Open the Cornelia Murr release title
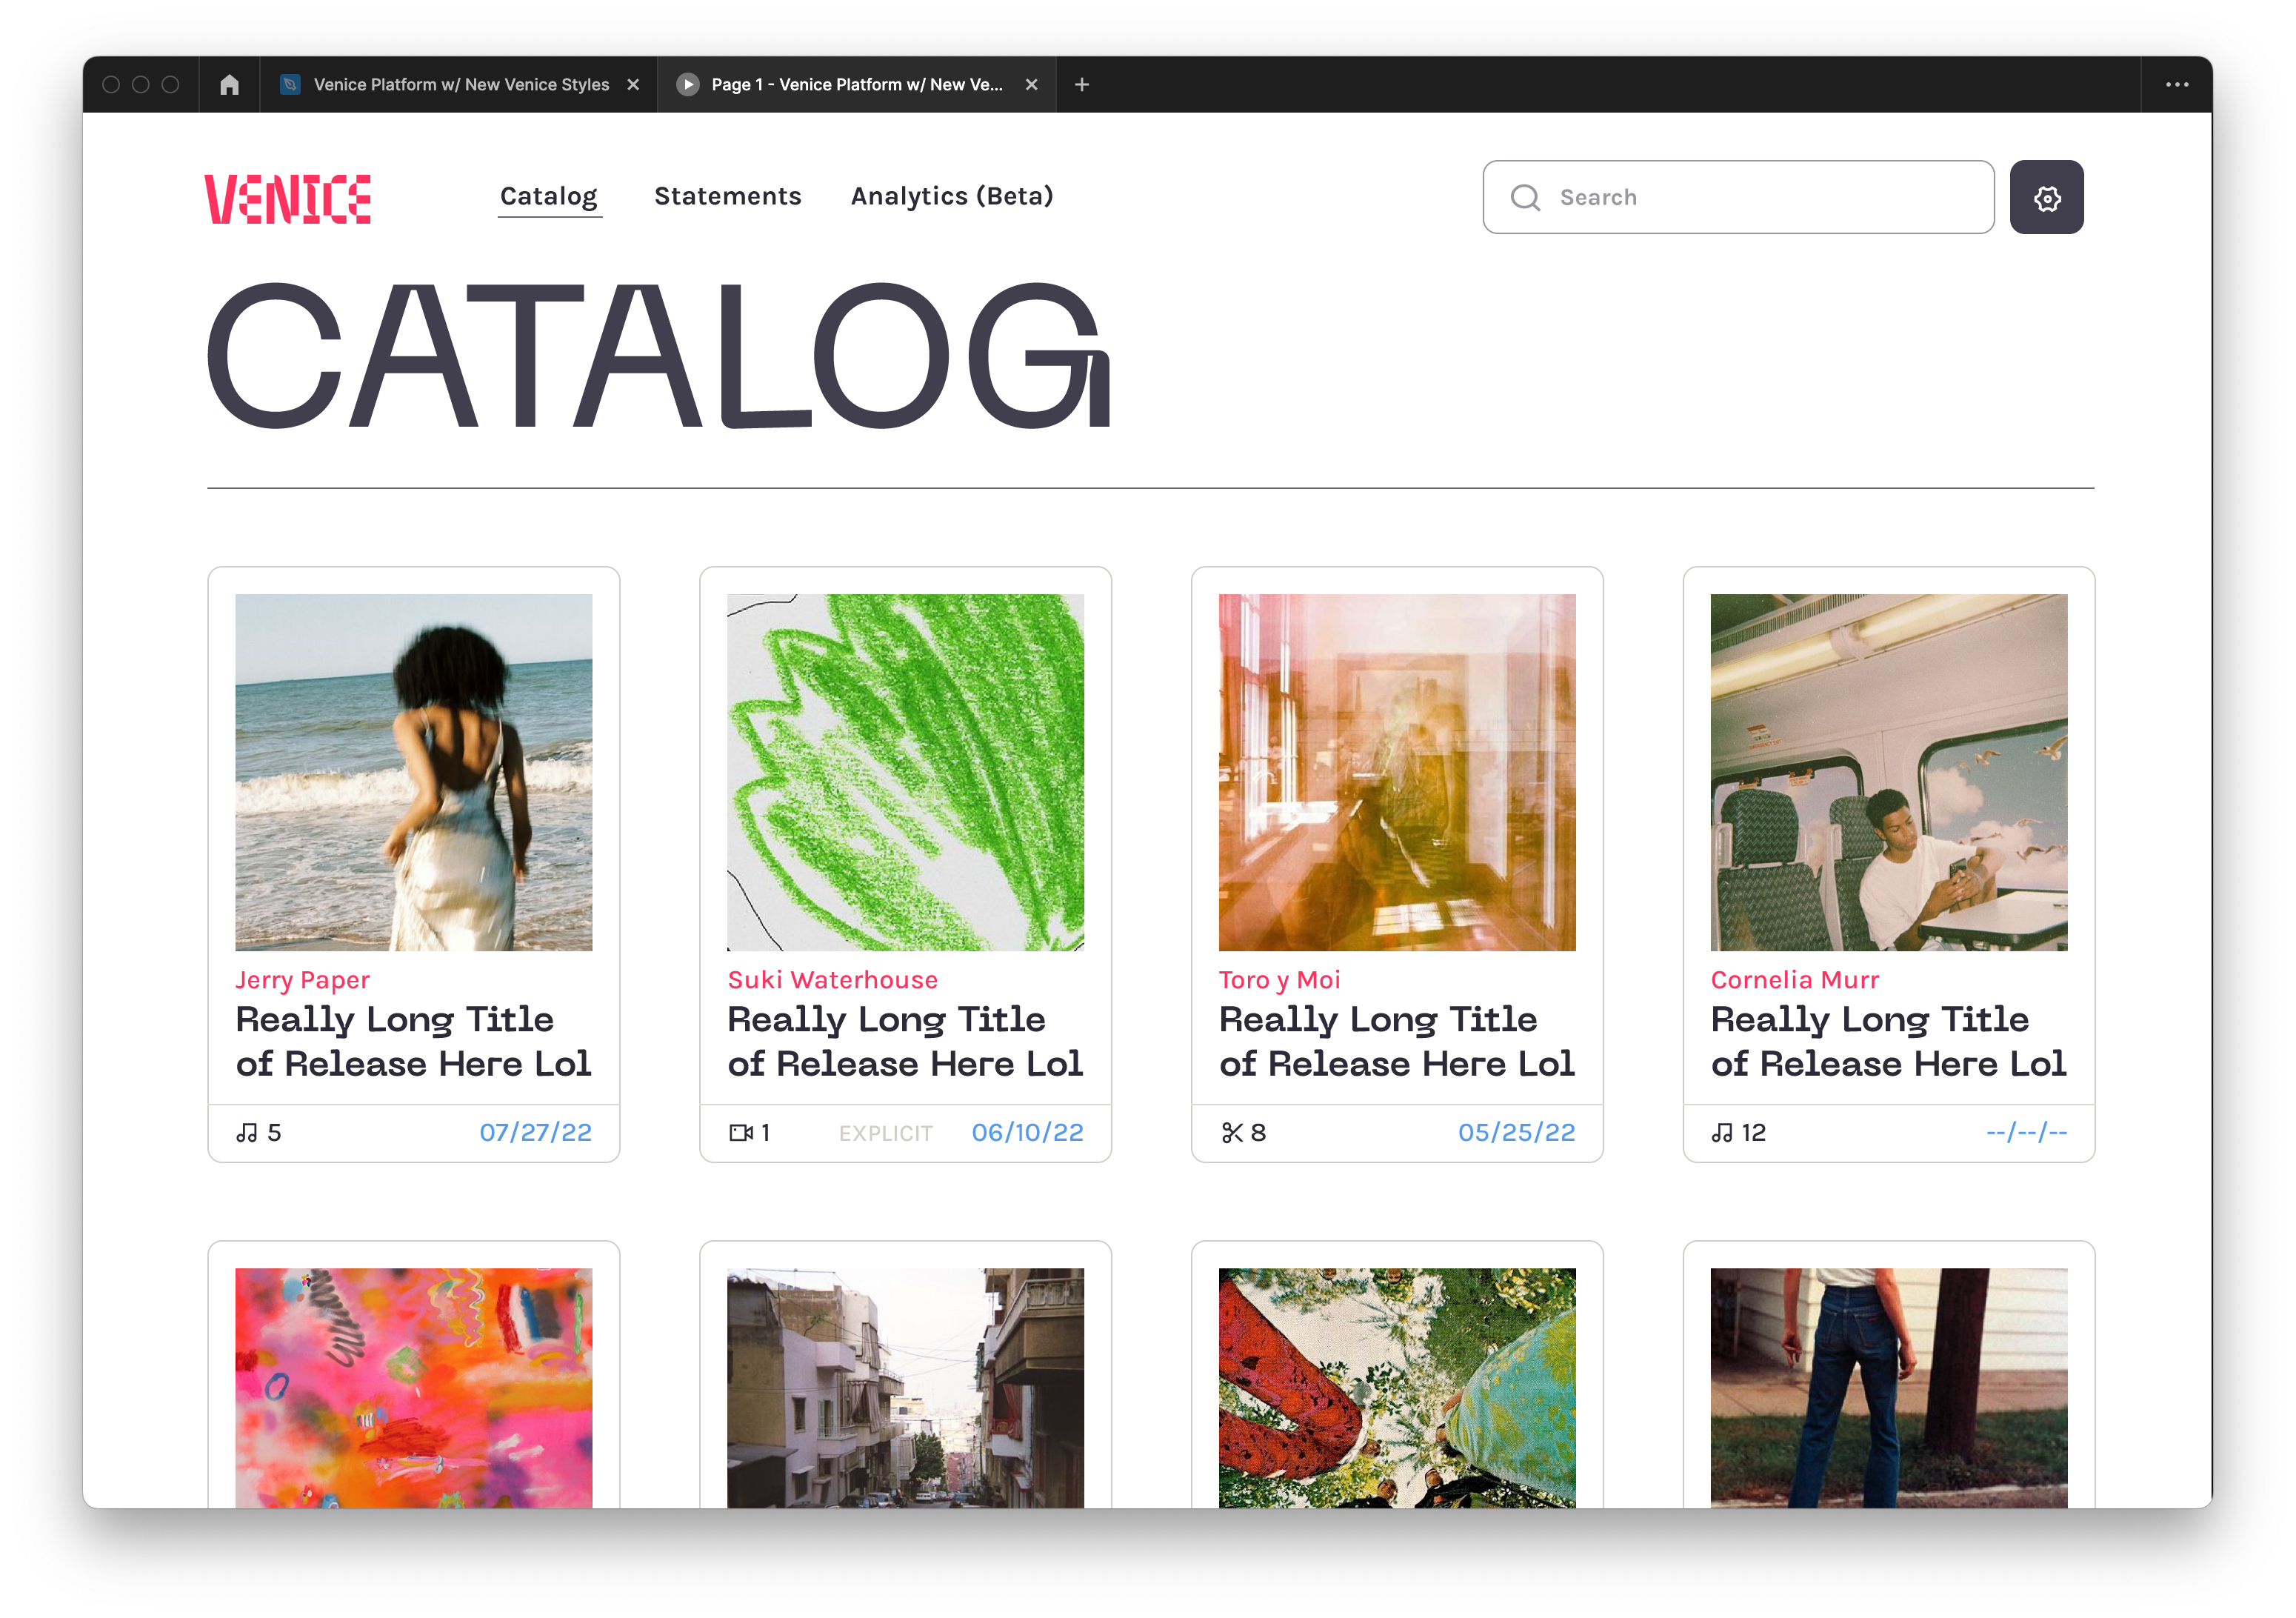The image size is (2296, 1618). (x=1889, y=1041)
